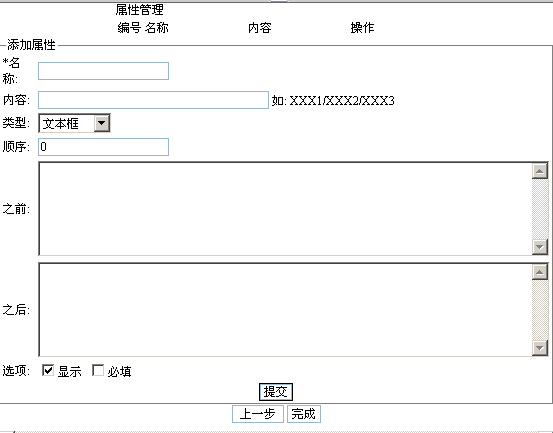Click inside the 之后 text area
Screen dimensions: 553x433
[285, 310]
